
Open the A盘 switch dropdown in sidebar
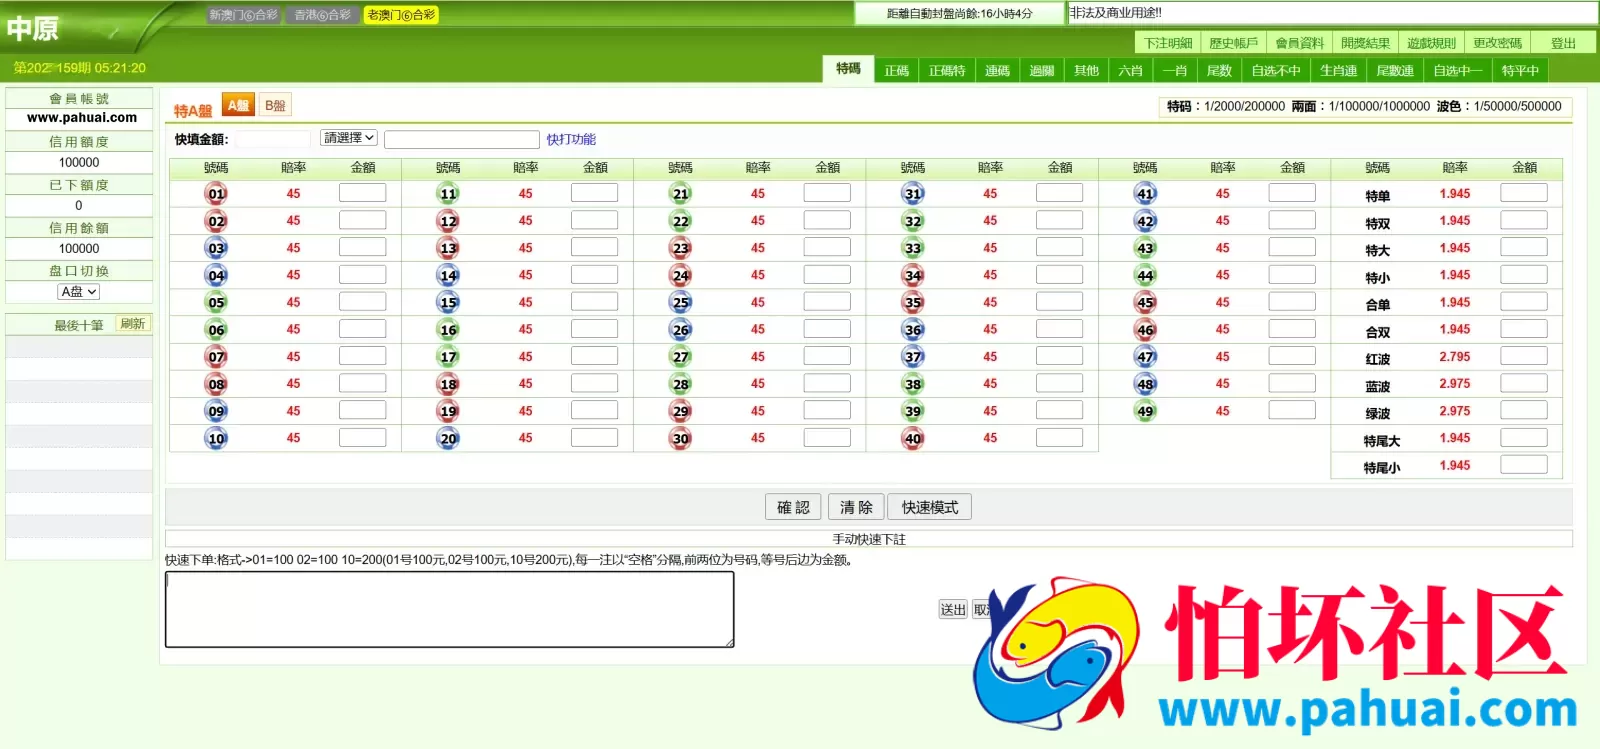[x=79, y=292]
